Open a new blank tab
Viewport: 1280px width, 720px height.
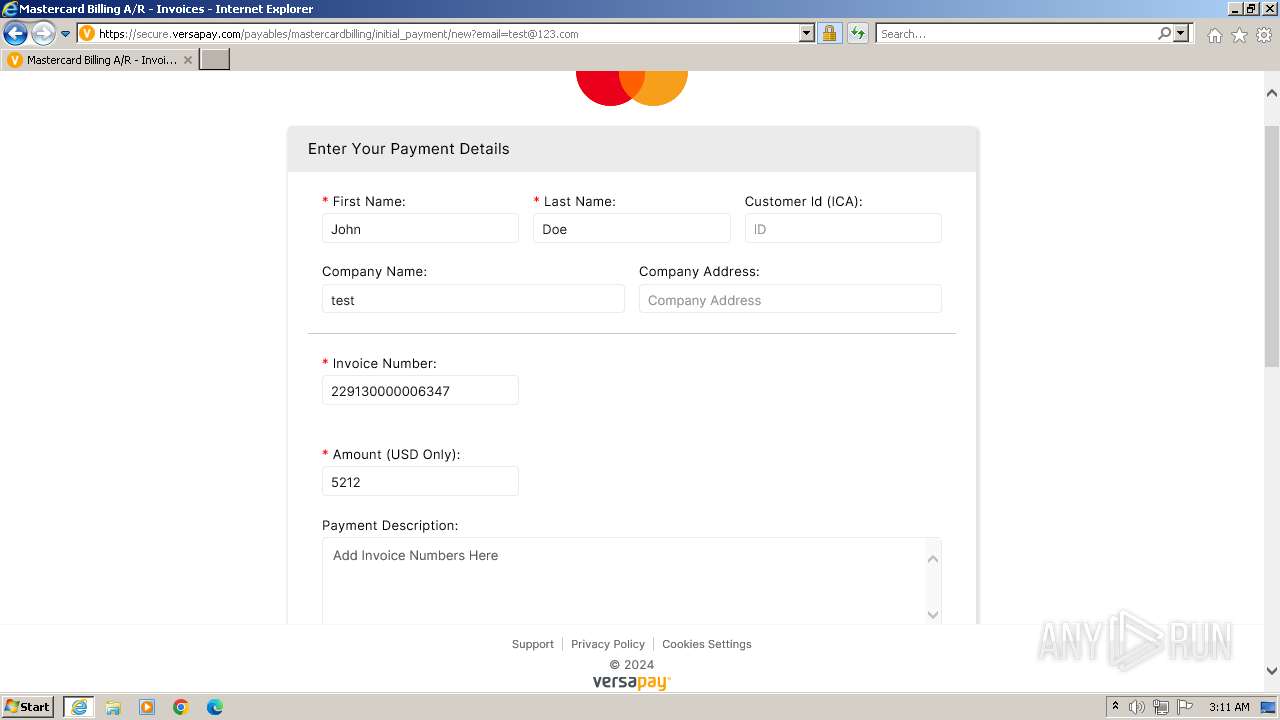click(215, 60)
